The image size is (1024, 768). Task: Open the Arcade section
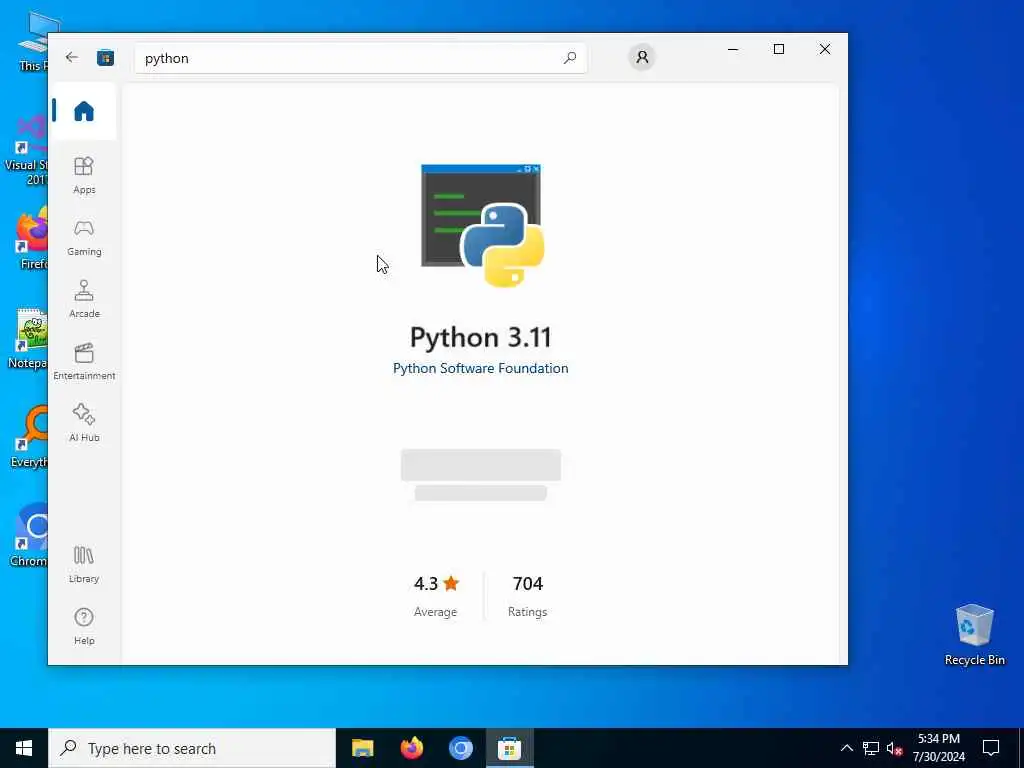click(84, 299)
